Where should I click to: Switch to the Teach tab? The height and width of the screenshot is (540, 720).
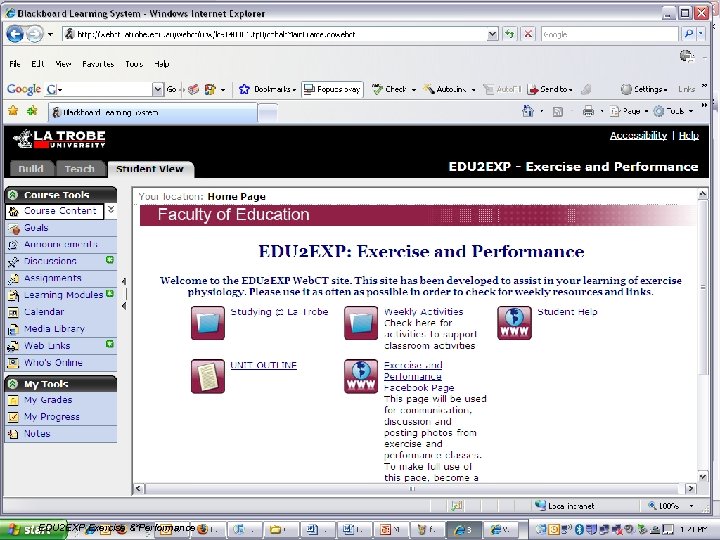click(79, 169)
